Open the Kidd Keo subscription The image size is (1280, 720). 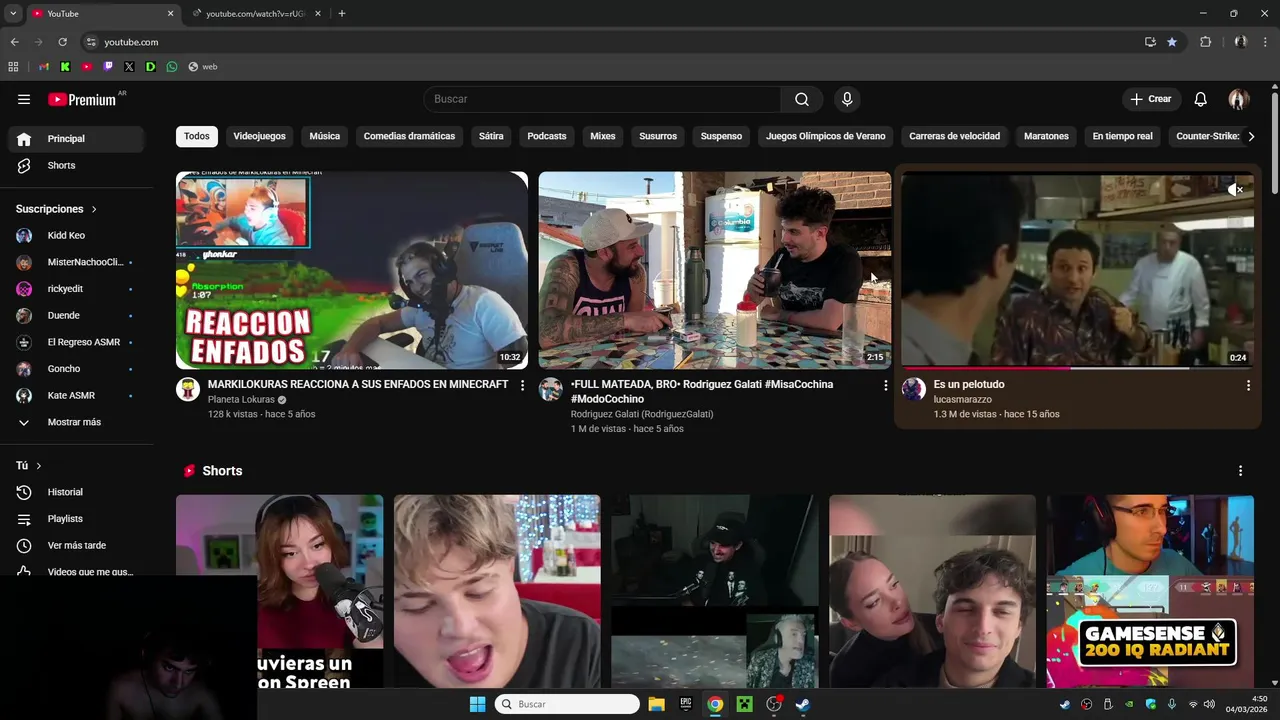coord(76,236)
